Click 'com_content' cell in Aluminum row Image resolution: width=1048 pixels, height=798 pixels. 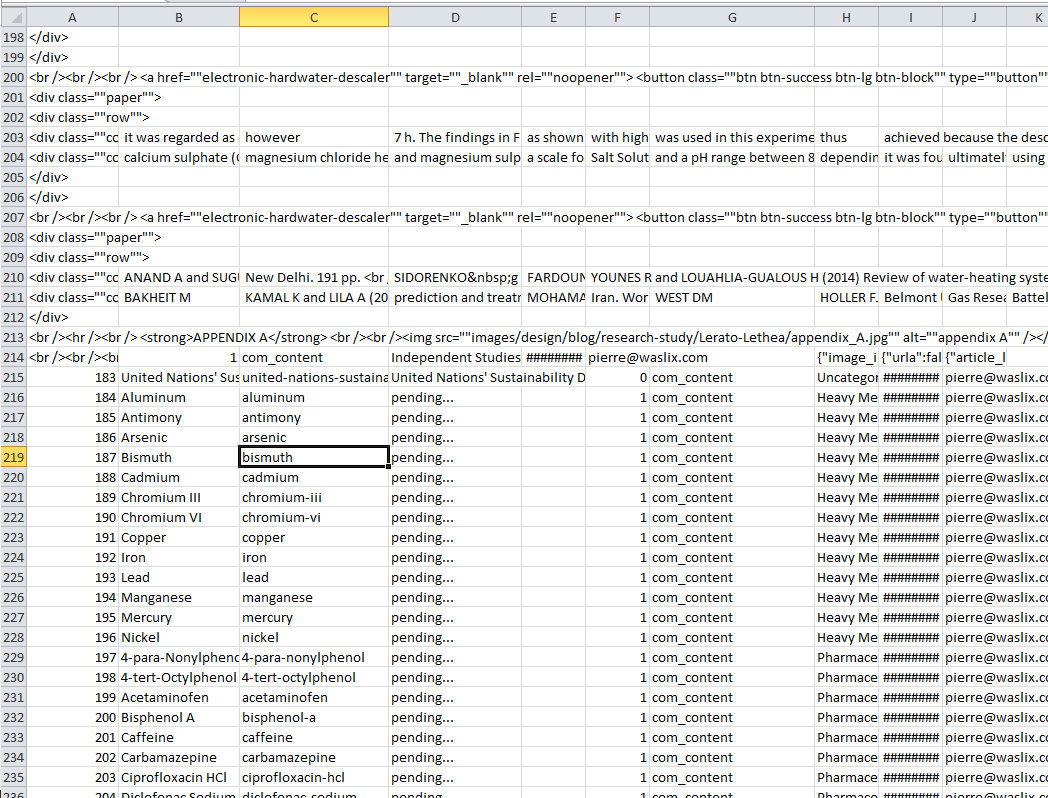click(732, 398)
